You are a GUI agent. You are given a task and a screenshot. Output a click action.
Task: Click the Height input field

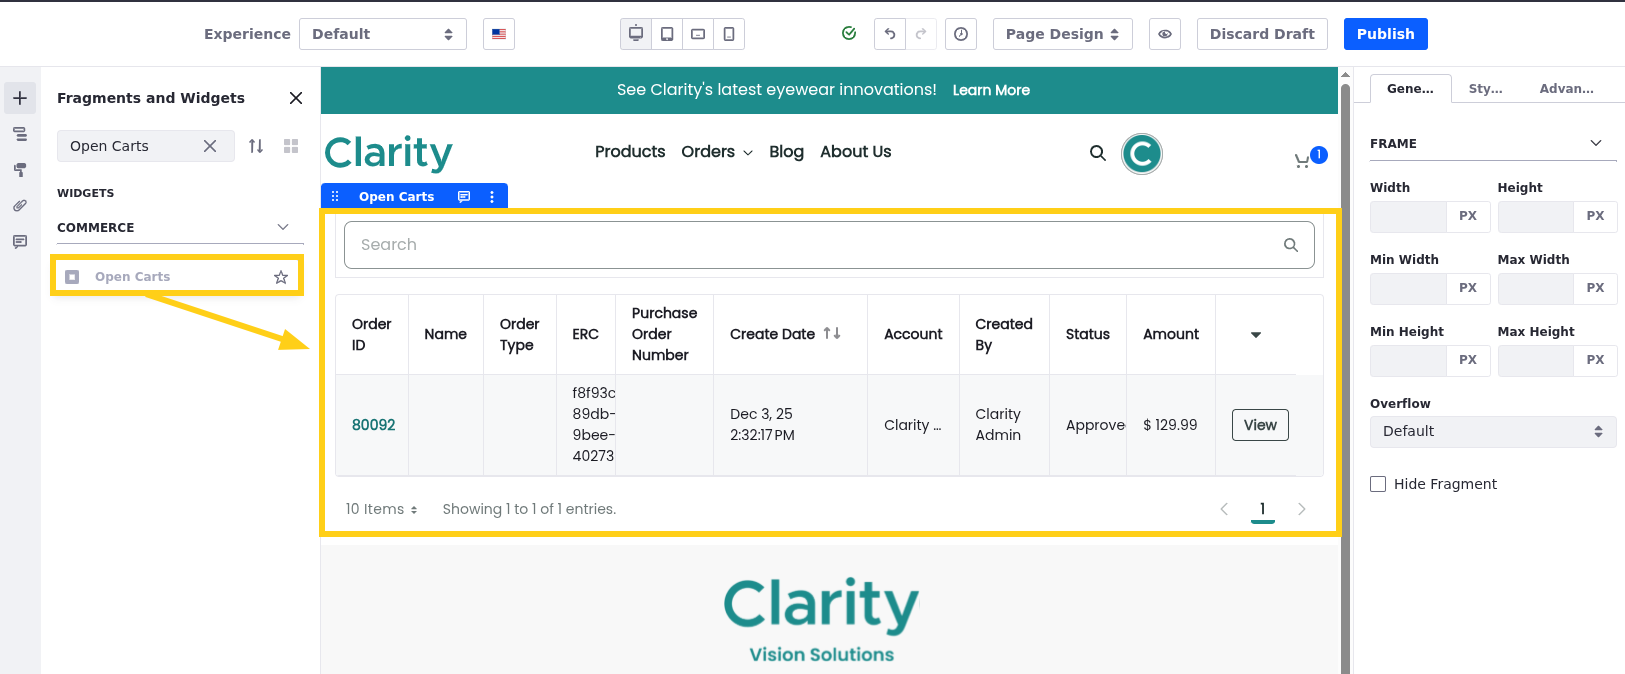(x=1535, y=216)
